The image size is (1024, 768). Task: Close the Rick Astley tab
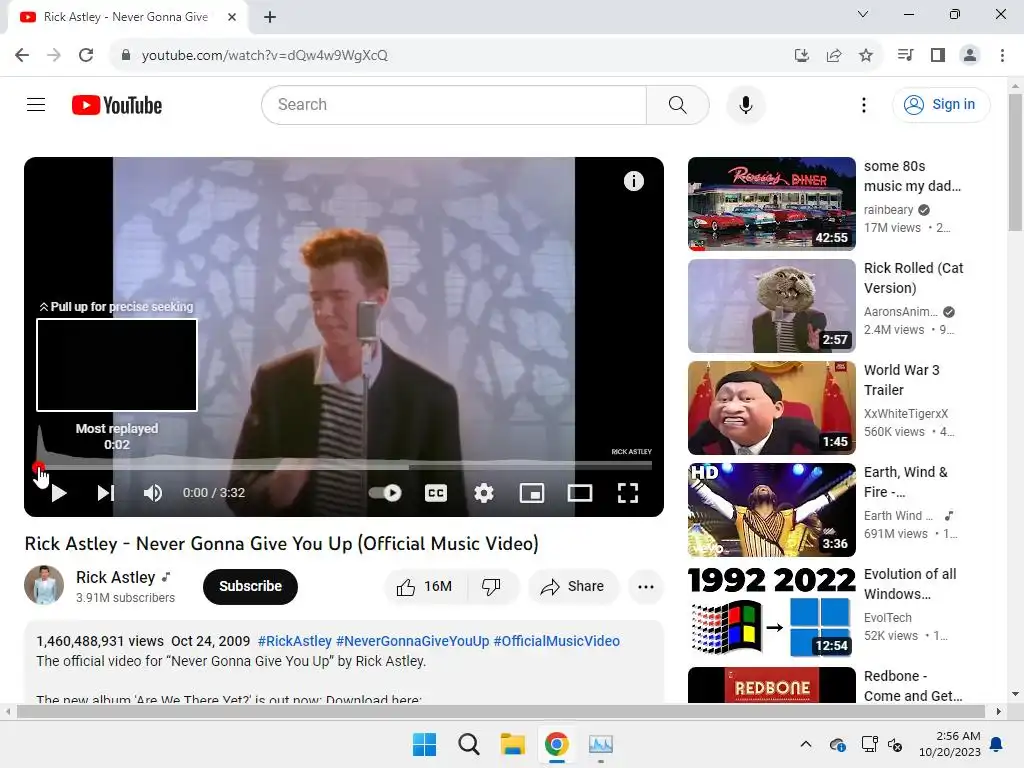[x=232, y=17]
